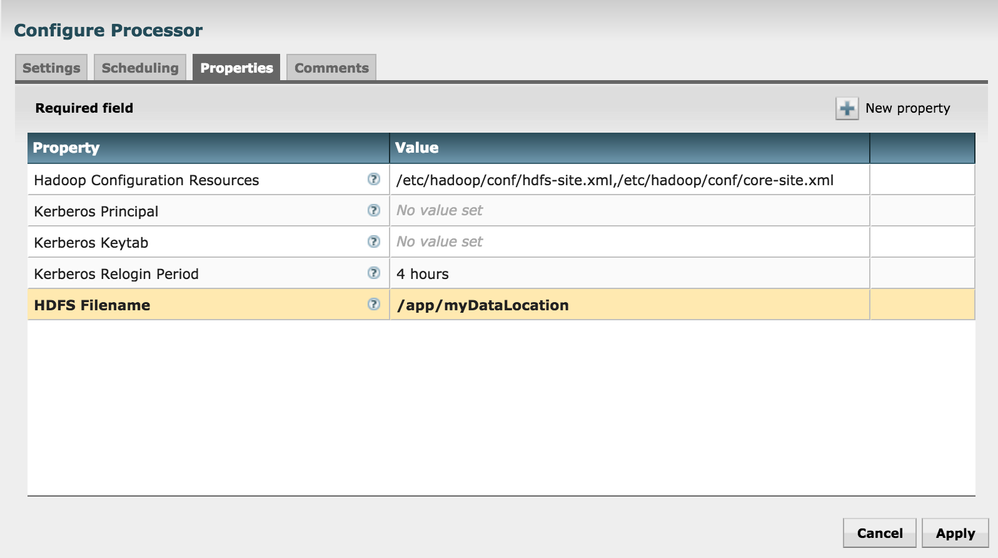Viewport: 998px width, 558px height.
Task: Click the help icon for Kerberos Relogin Period
Action: point(374,273)
